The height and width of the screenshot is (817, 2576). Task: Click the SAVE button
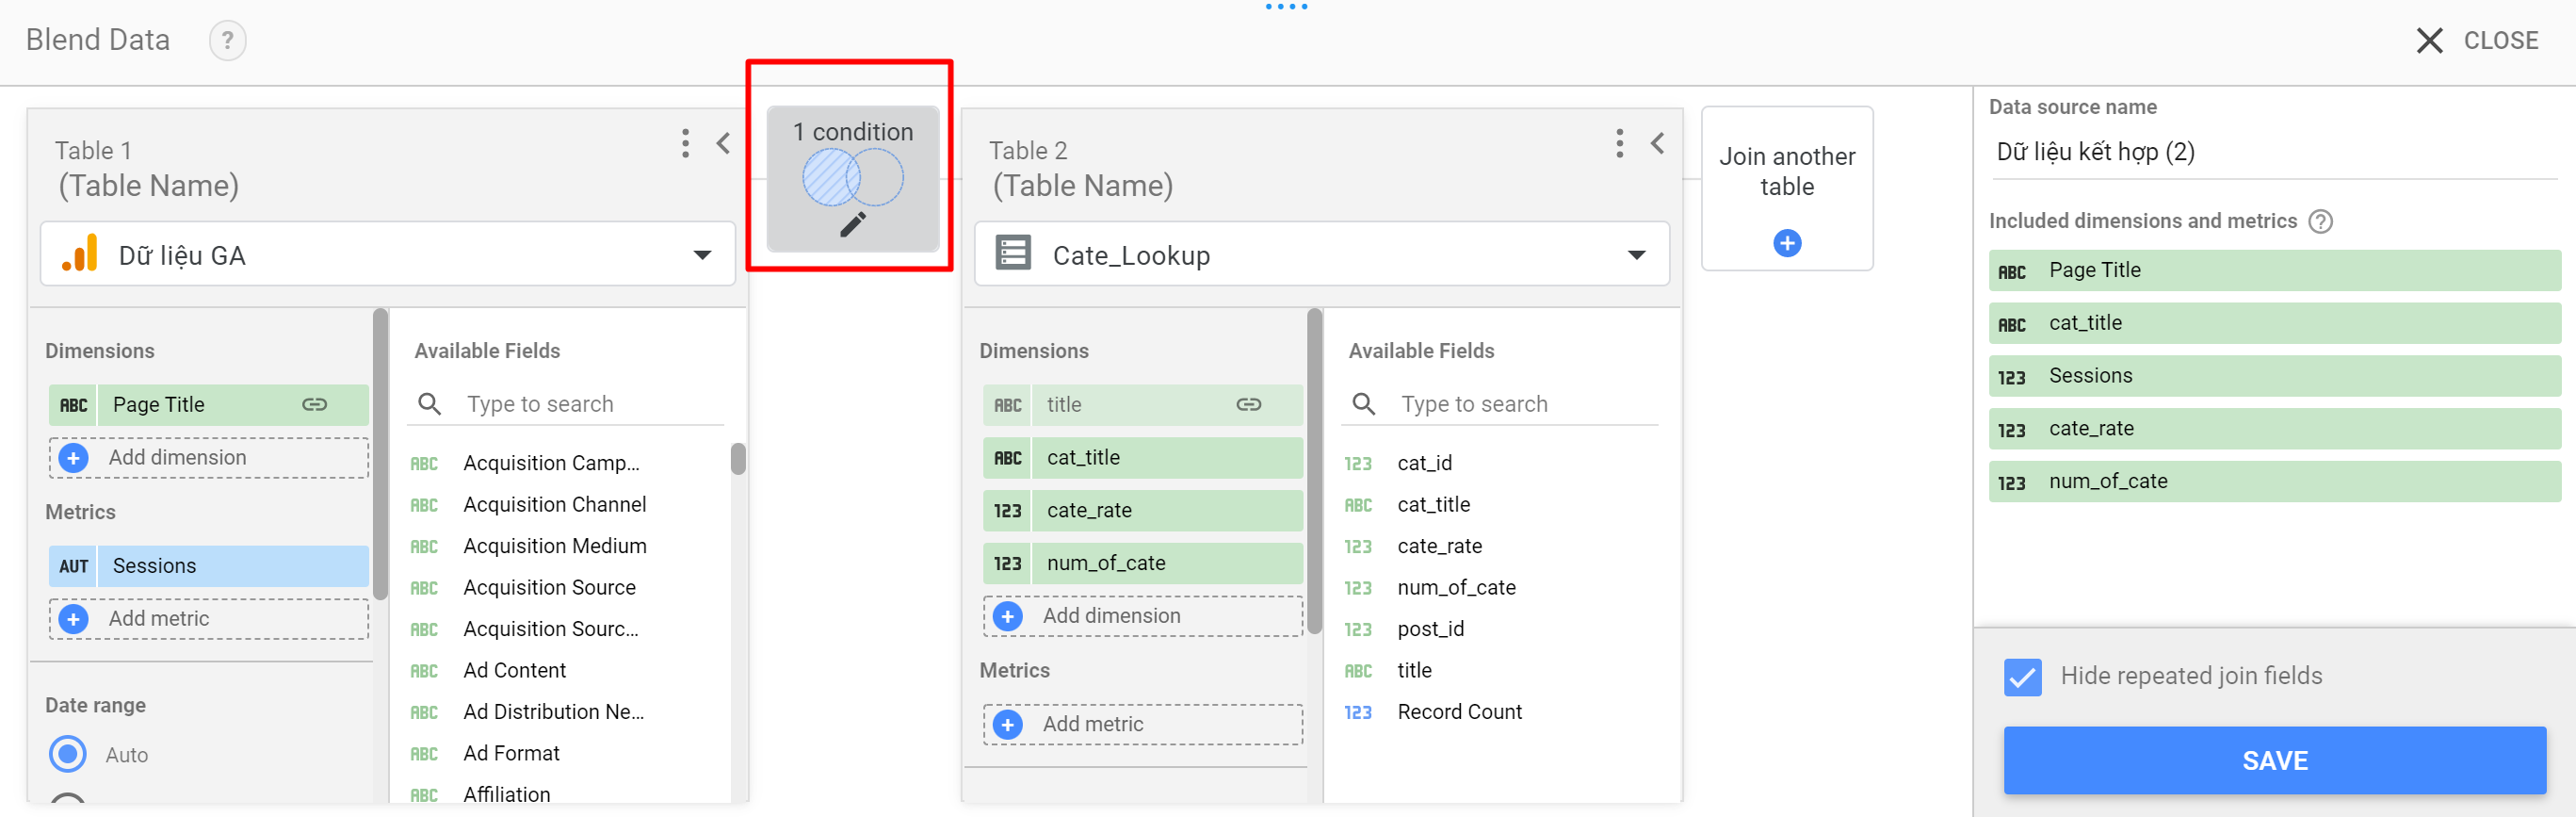[x=2274, y=760]
